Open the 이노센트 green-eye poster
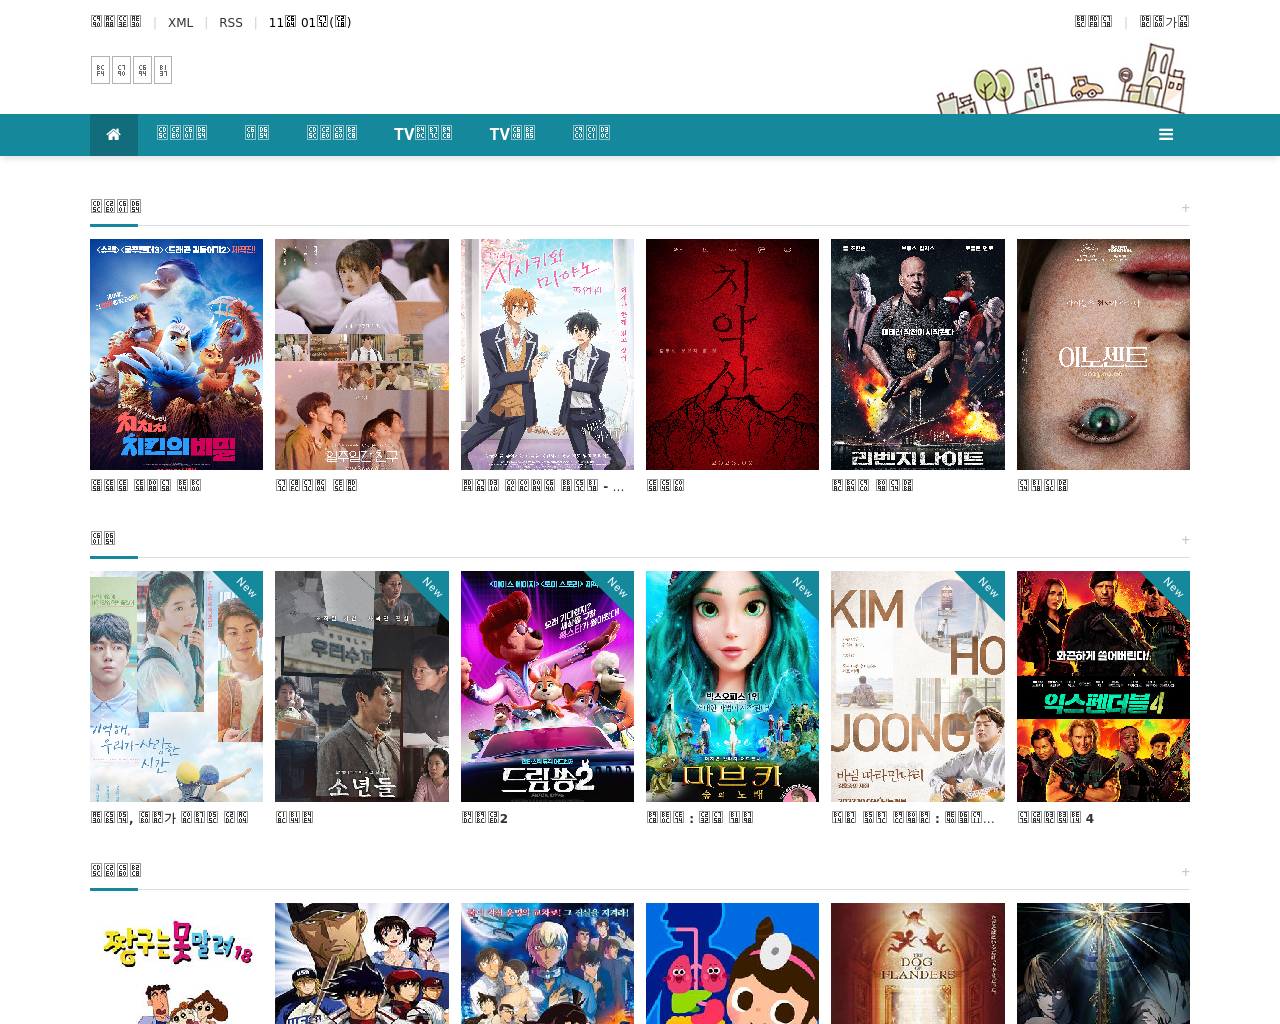Image resolution: width=1280 pixels, height=1024 pixels. 1103,354
